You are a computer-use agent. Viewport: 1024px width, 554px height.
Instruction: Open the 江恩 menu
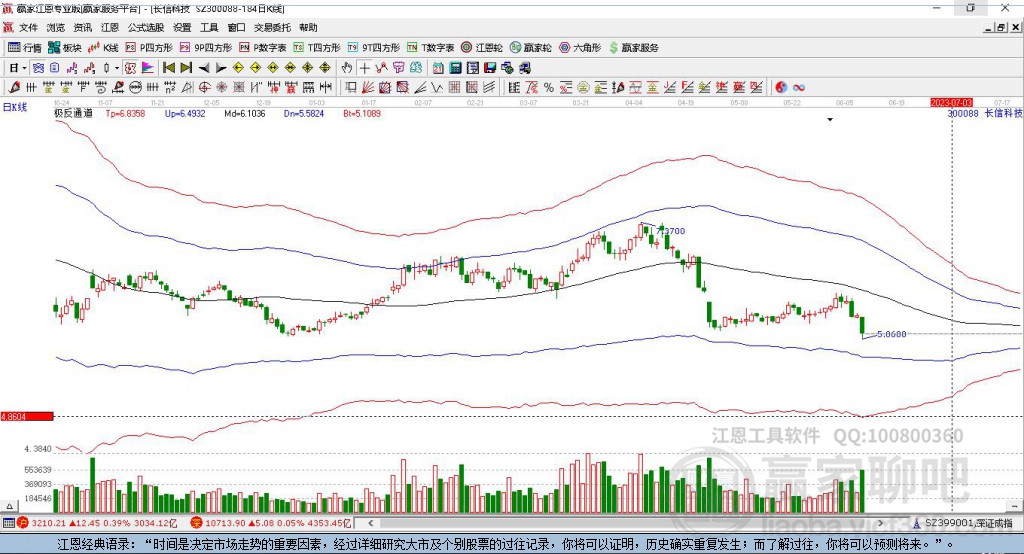(x=110, y=27)
